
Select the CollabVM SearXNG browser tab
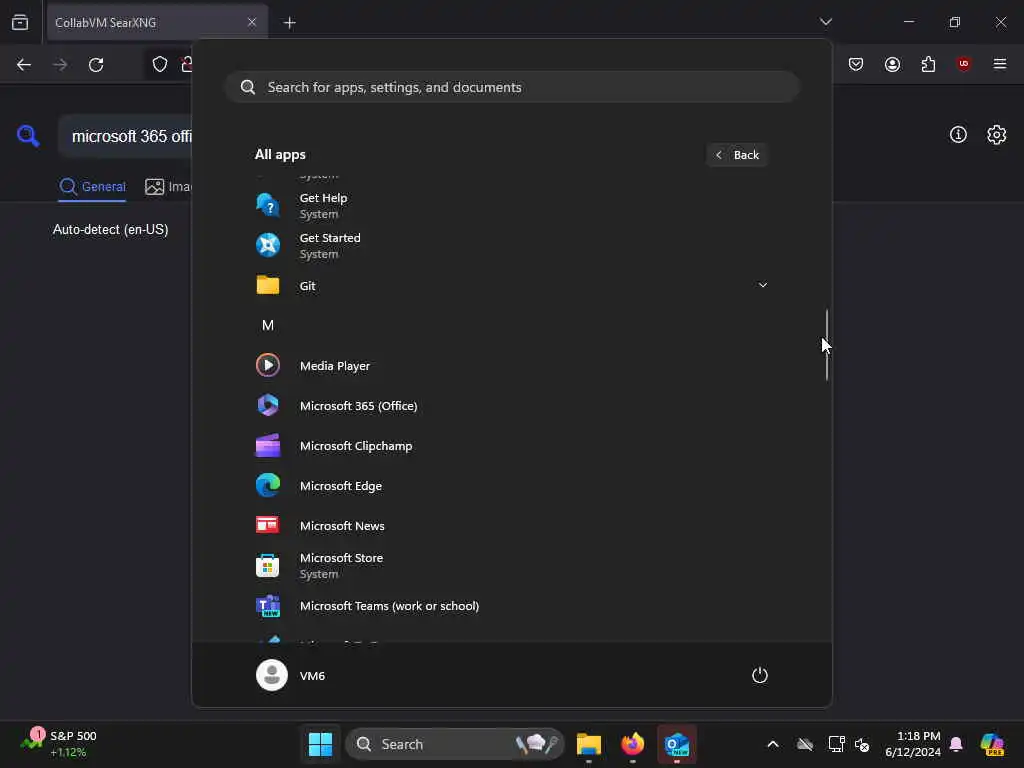(x=157, y=23)
